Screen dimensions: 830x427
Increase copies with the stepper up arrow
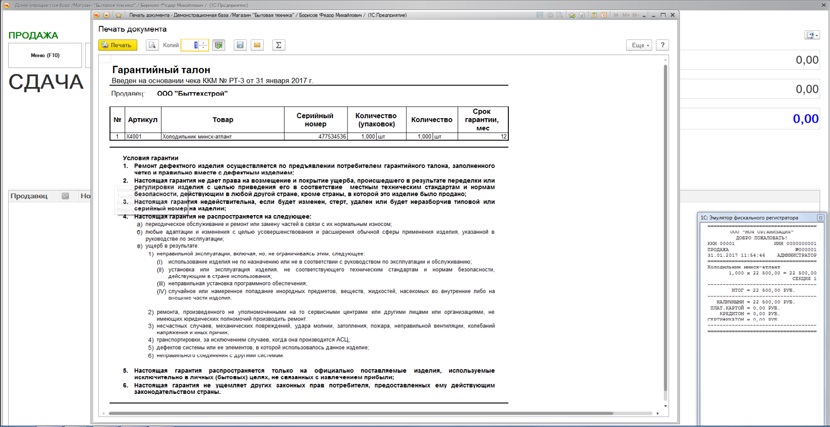click(x=204, y=42)
